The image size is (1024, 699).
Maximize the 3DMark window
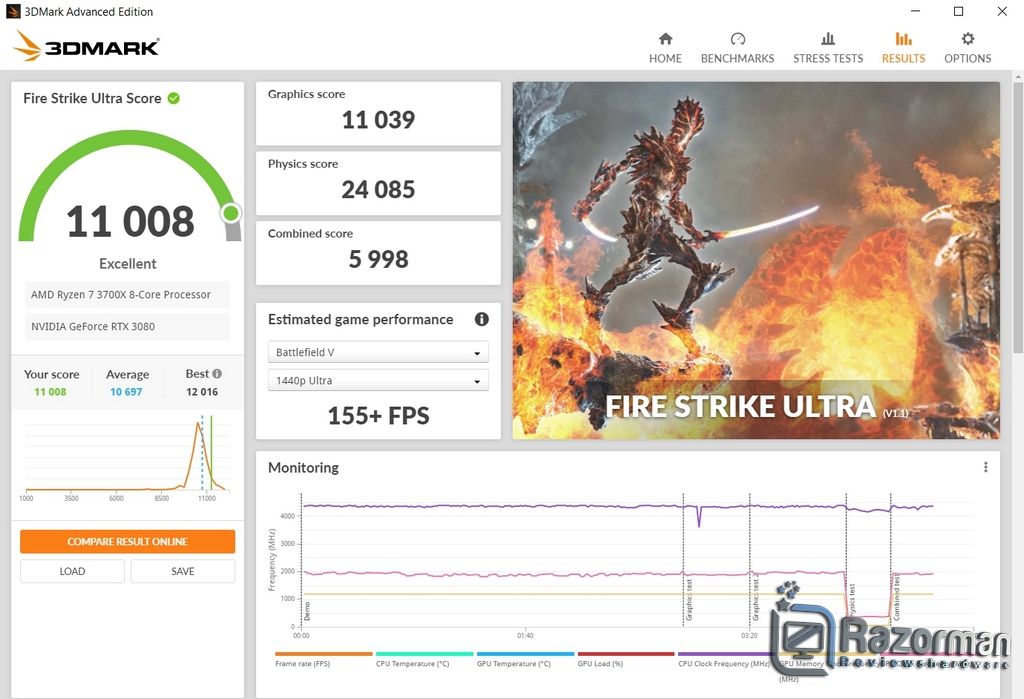pos(959,11)
